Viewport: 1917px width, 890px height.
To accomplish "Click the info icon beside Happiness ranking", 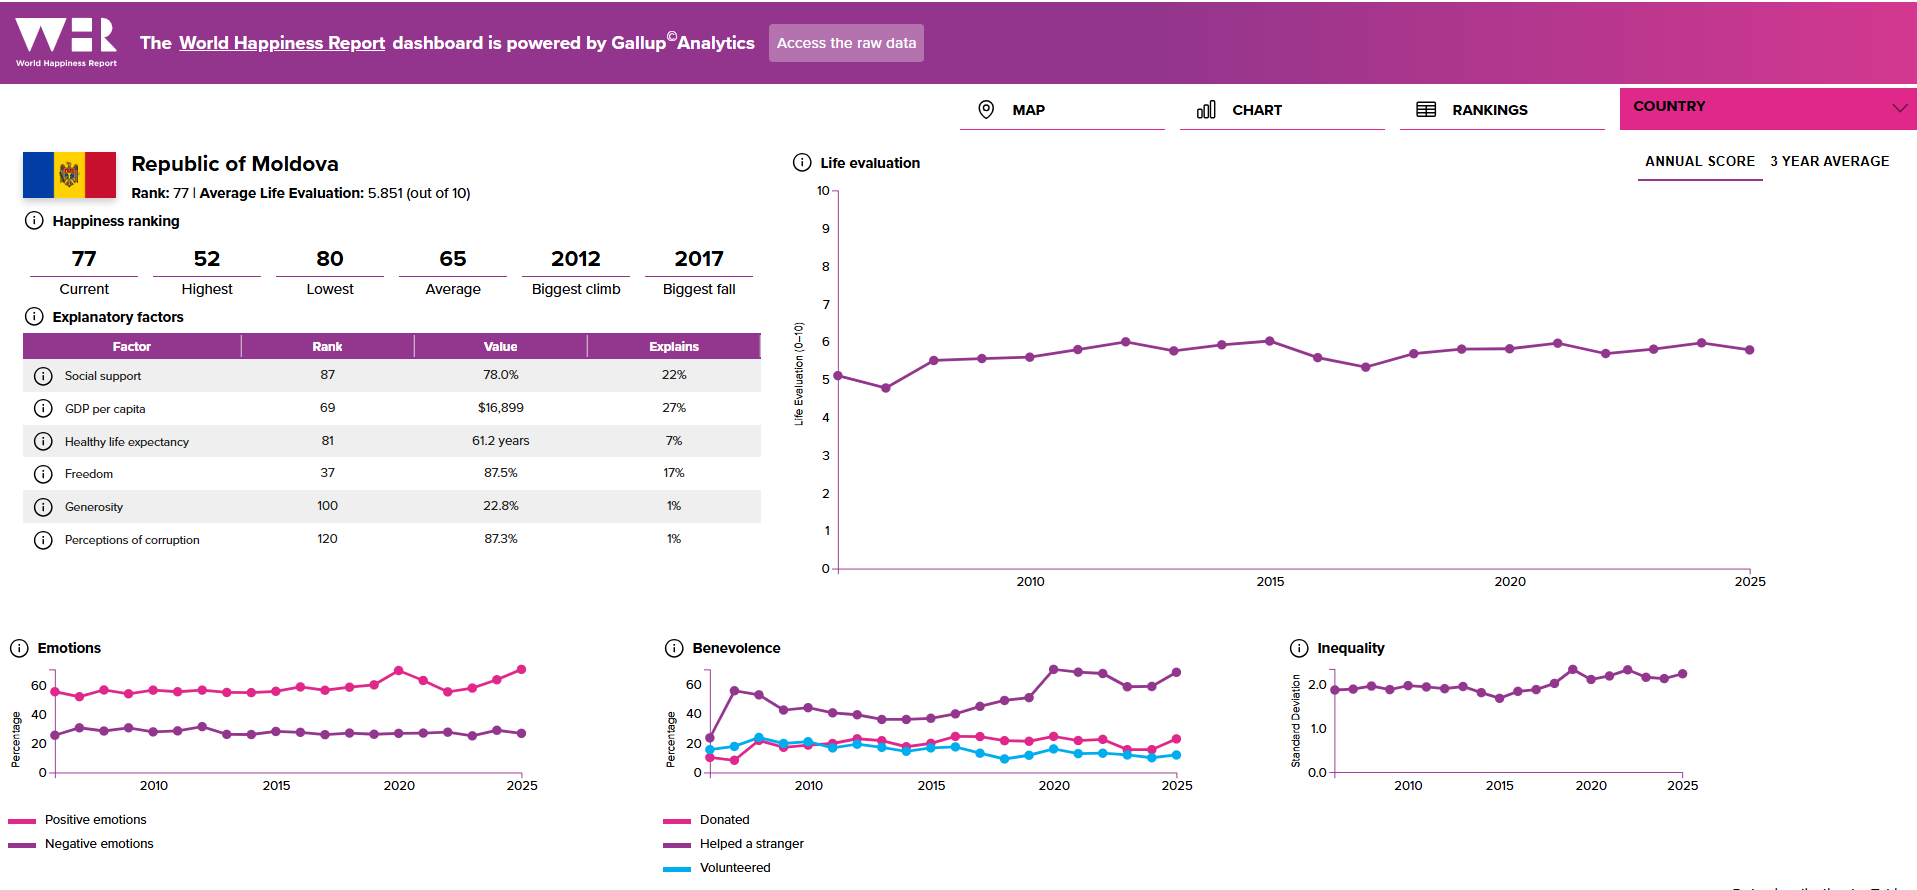I will [x=34, y=221].
